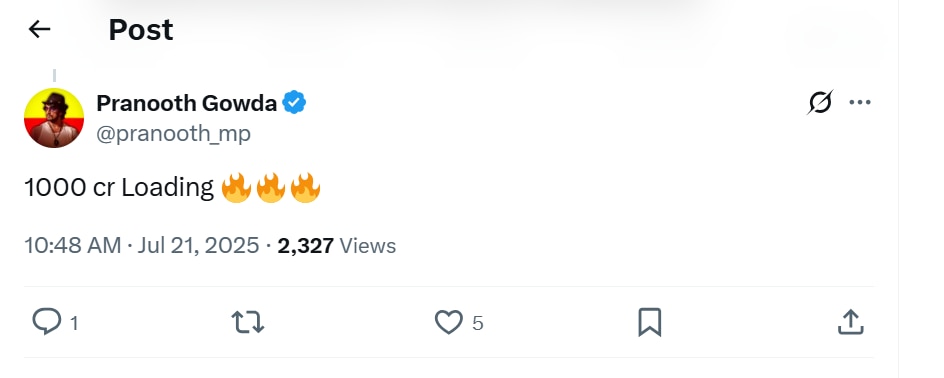Share the post via upload arrow icon
Viewport: 944px width, 378px height.
coord(851,322)
